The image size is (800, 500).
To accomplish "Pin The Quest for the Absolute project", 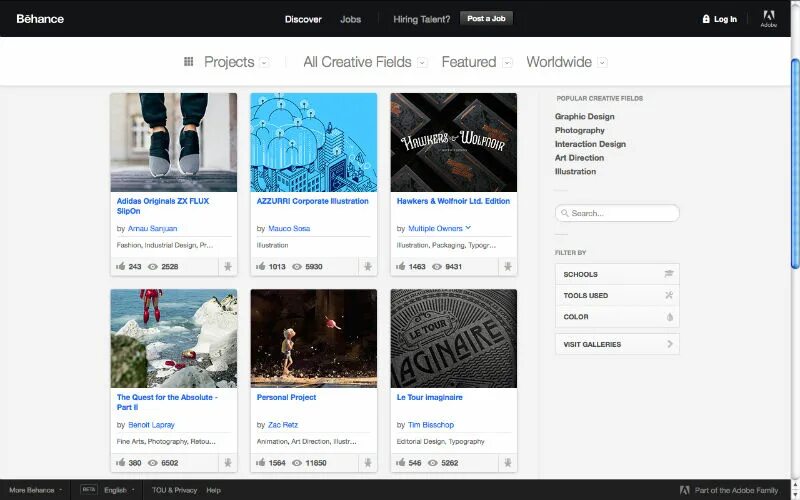I will tap(228, 463).
